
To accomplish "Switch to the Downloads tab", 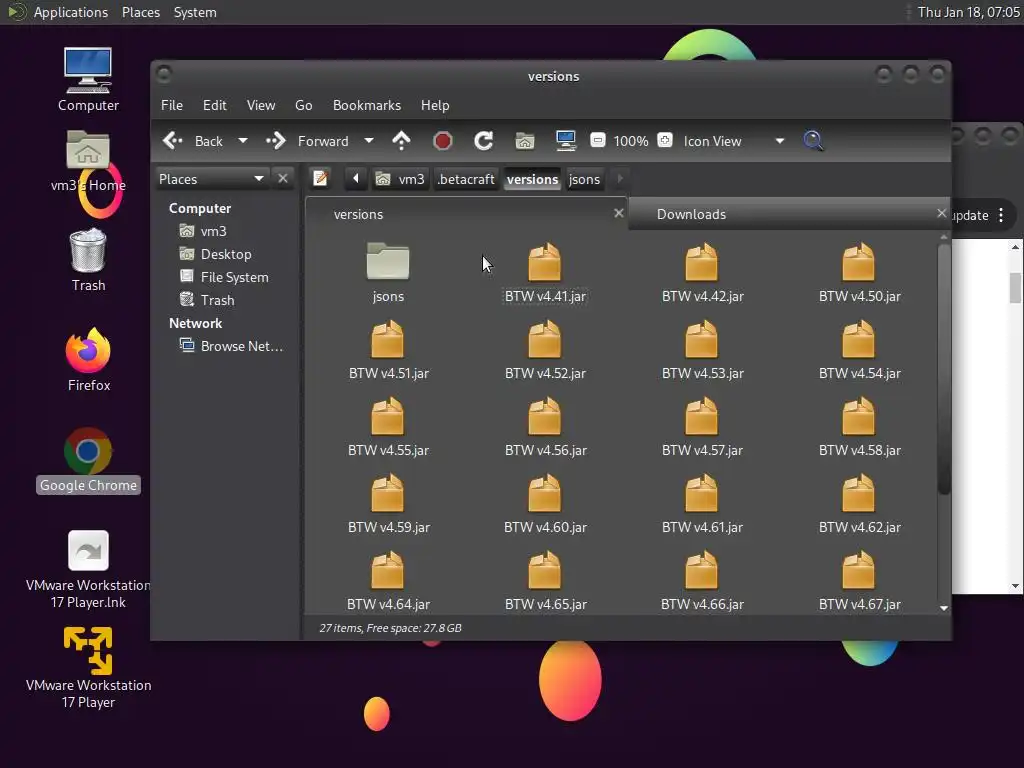I will (691, 214).
